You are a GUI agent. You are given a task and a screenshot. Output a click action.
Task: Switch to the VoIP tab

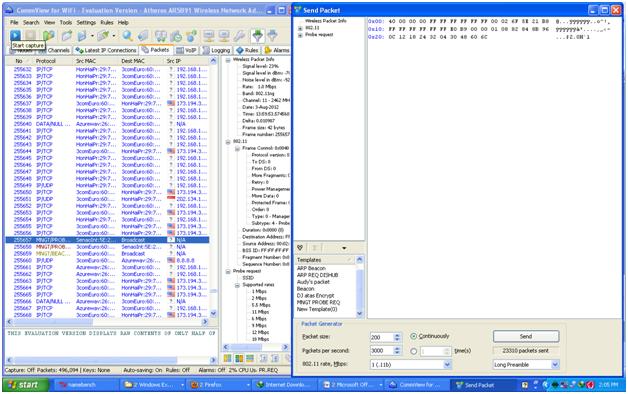click(x=187, y=50)
